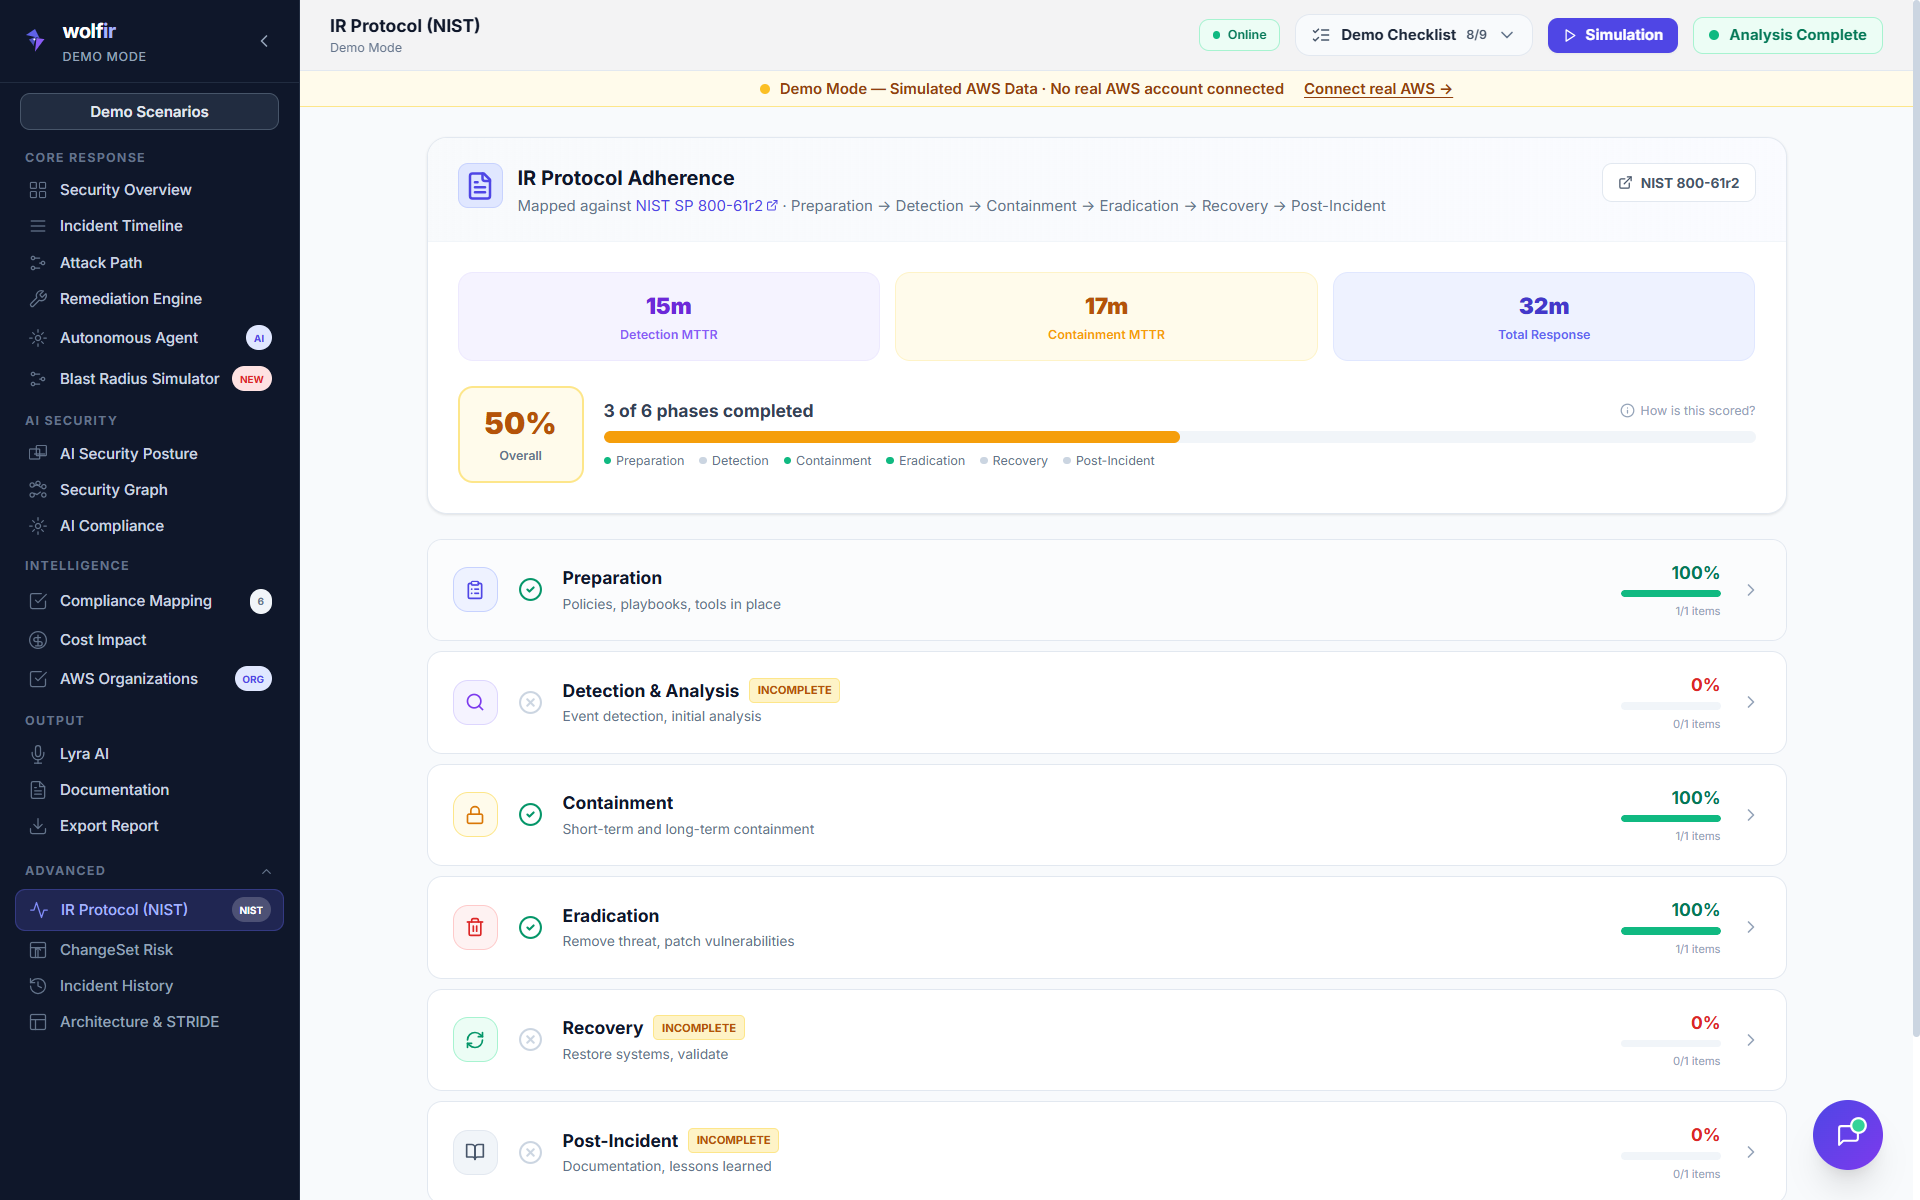Click the orange phases completed progress bar
The image size is (1920, 1200).
coord(891,437)
